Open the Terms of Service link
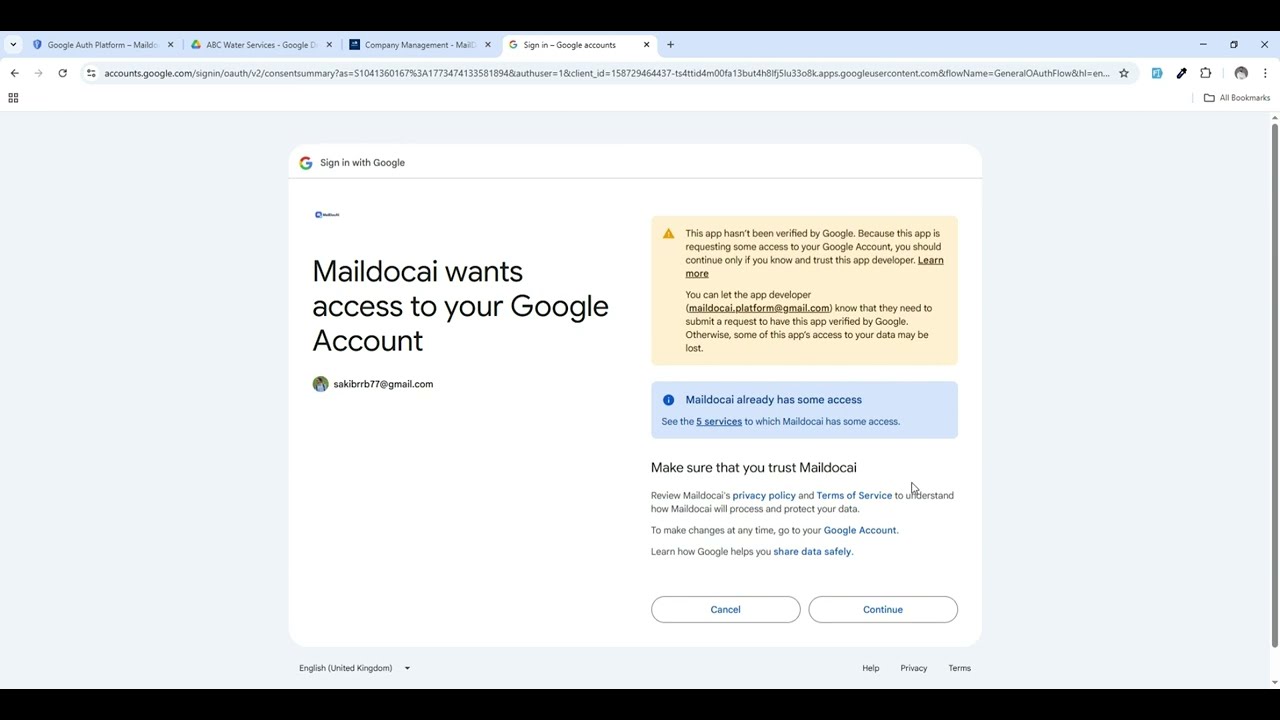The width and height of the screenshot is (1280, 720). click(854, 495)
